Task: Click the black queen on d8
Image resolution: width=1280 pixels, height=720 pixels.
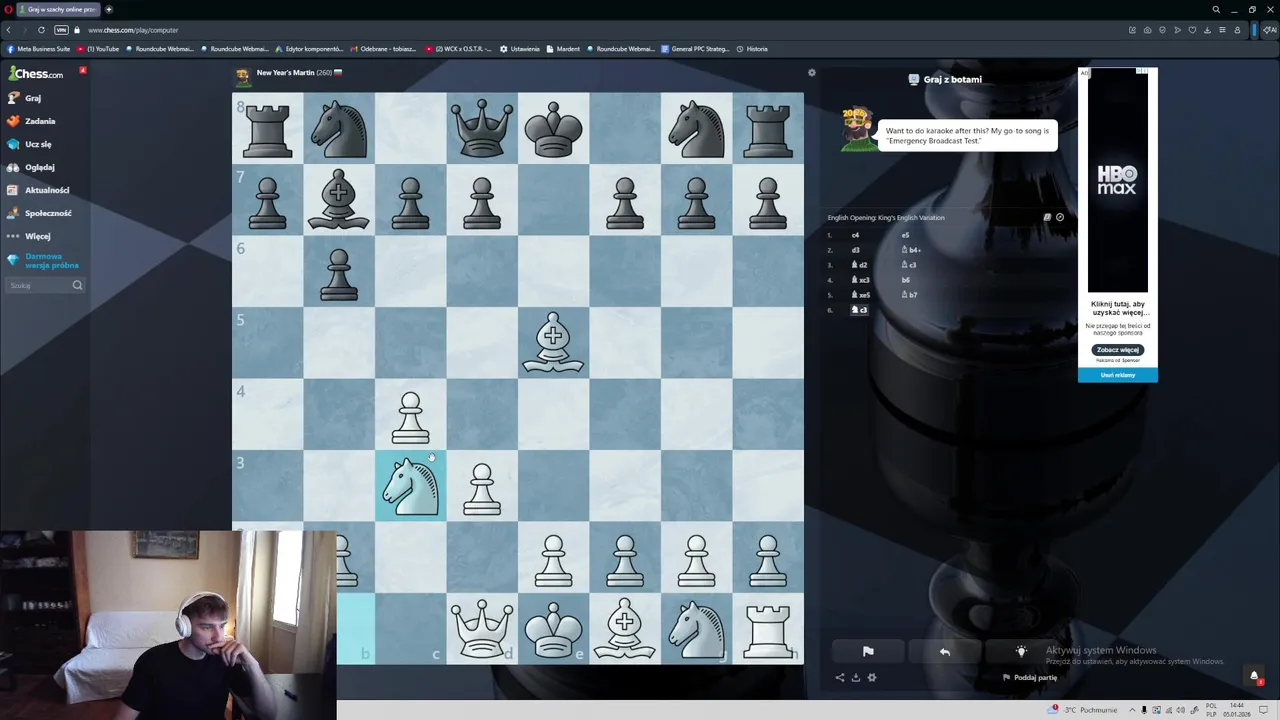Action: (x=482, y=128)
